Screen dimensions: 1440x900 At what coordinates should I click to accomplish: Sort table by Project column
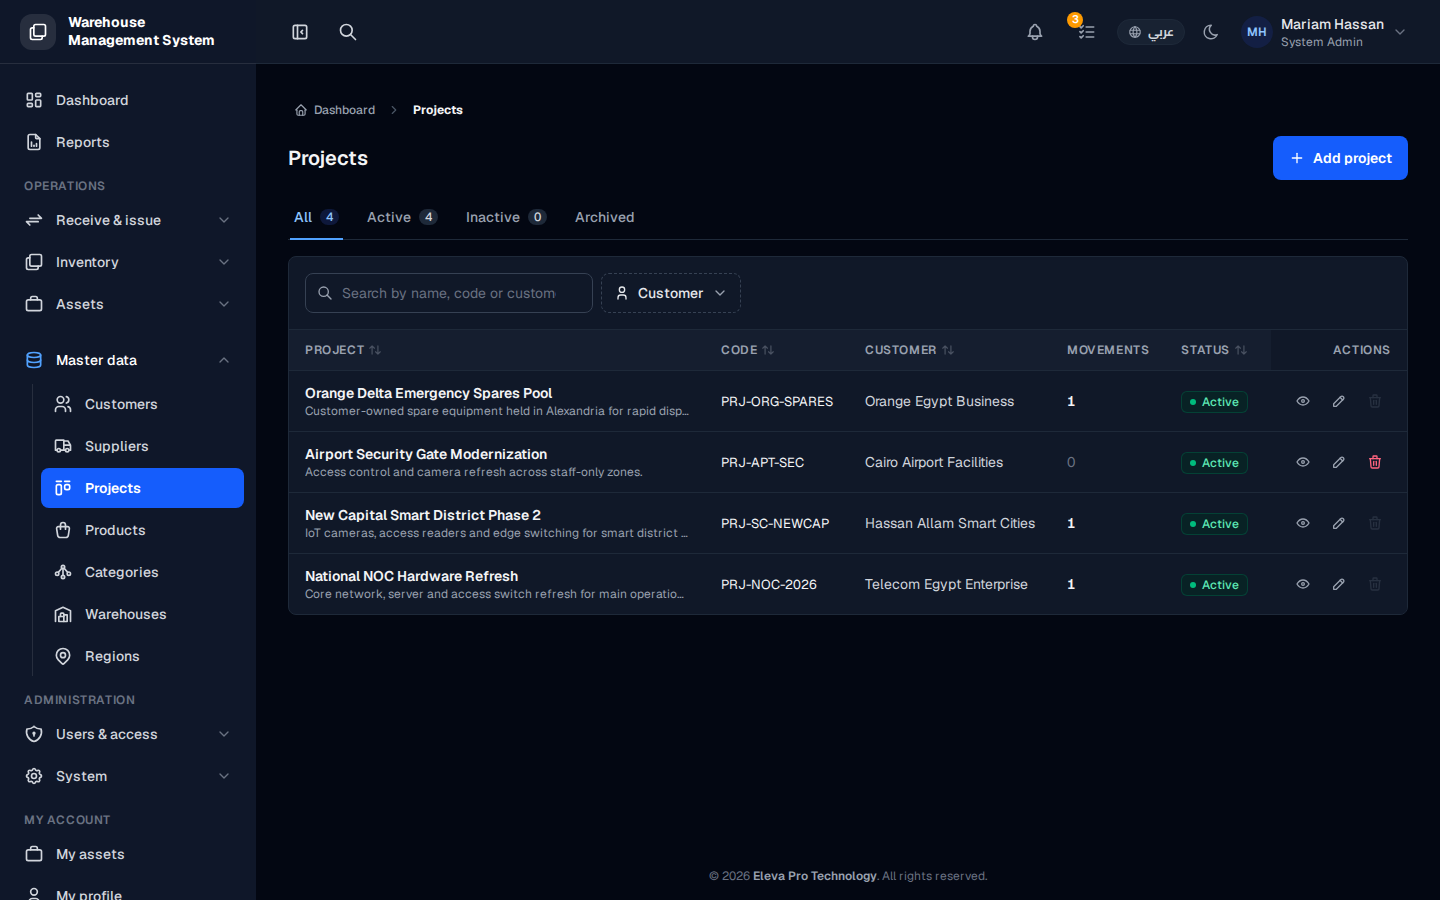tap(343, 350)
